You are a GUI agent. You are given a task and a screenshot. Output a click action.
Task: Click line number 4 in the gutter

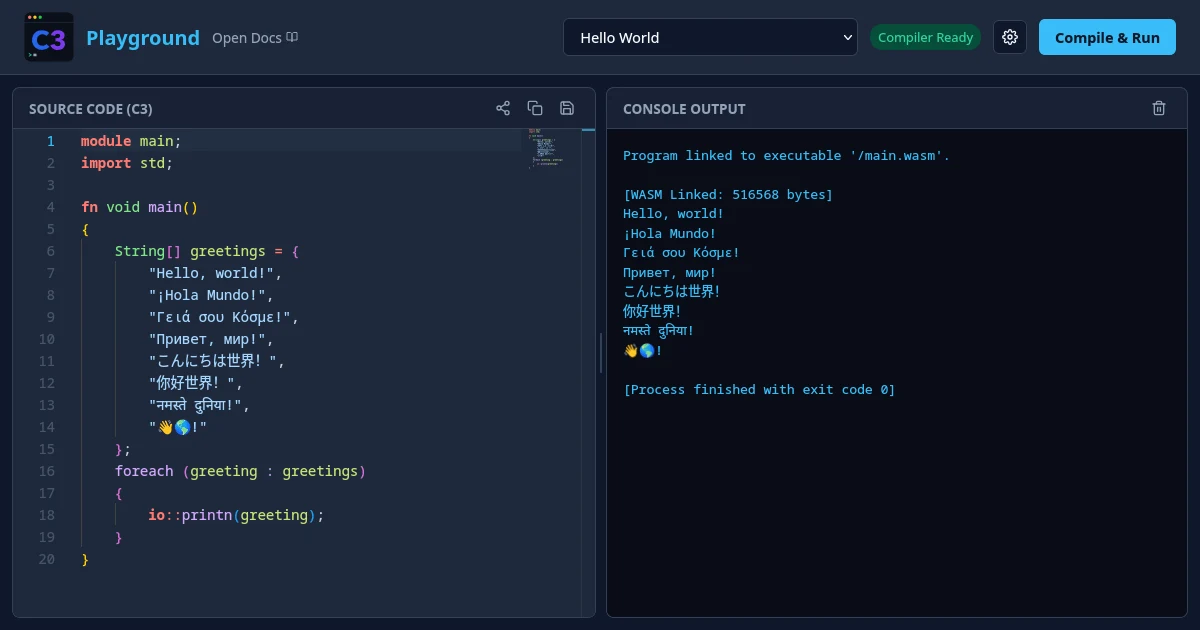click(x=50, y=207)
